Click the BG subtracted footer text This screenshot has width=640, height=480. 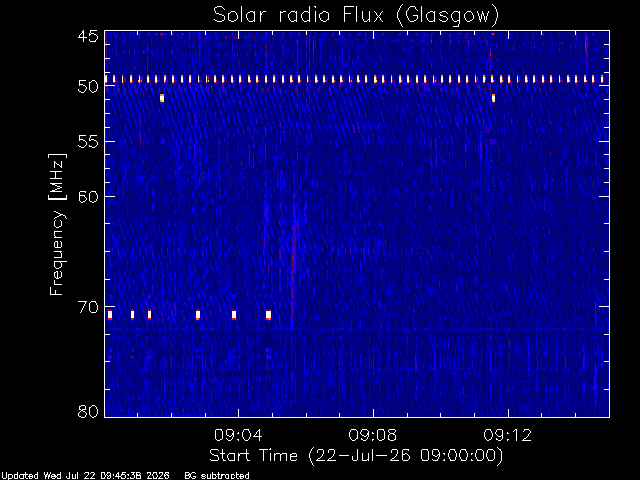[x=217, y=476]
